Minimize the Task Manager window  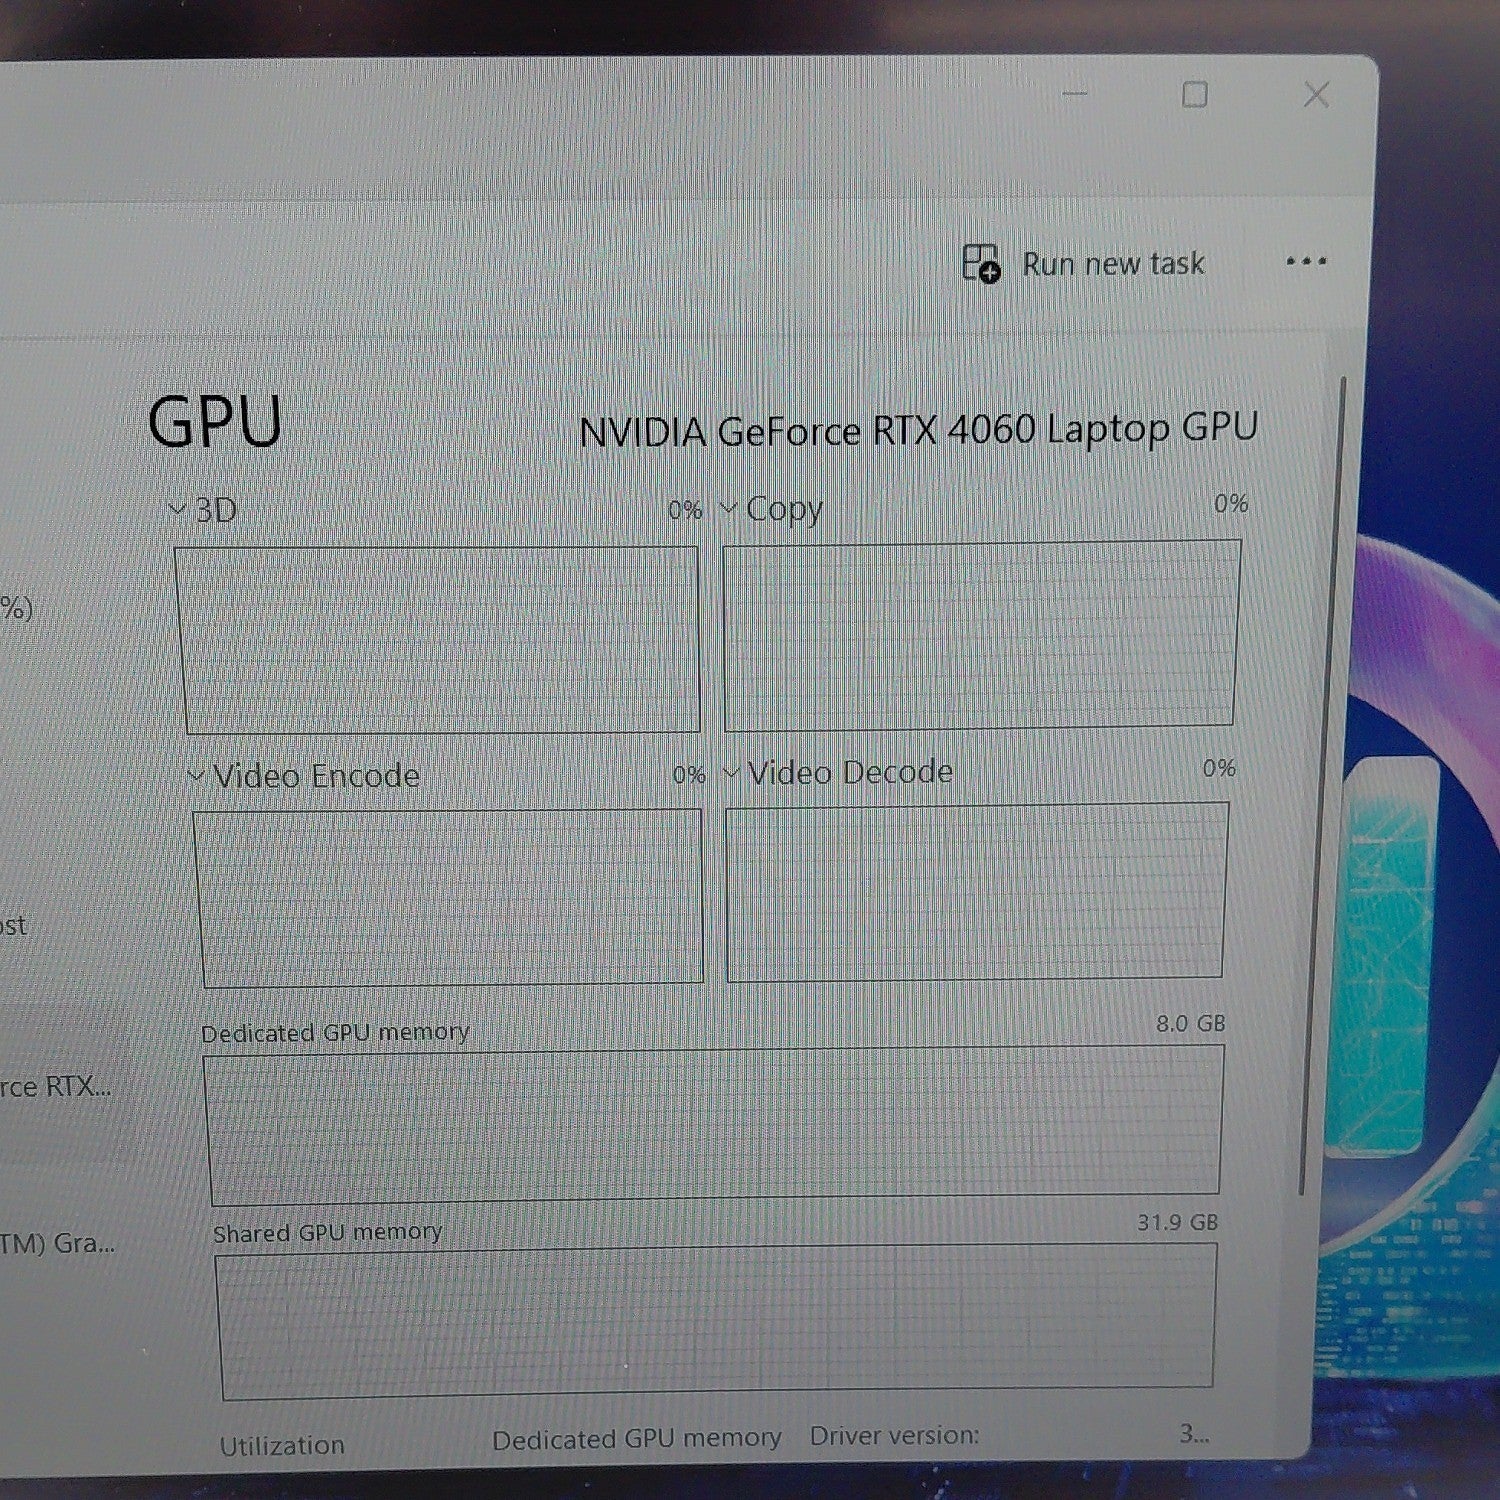(x=1075, y=94)
